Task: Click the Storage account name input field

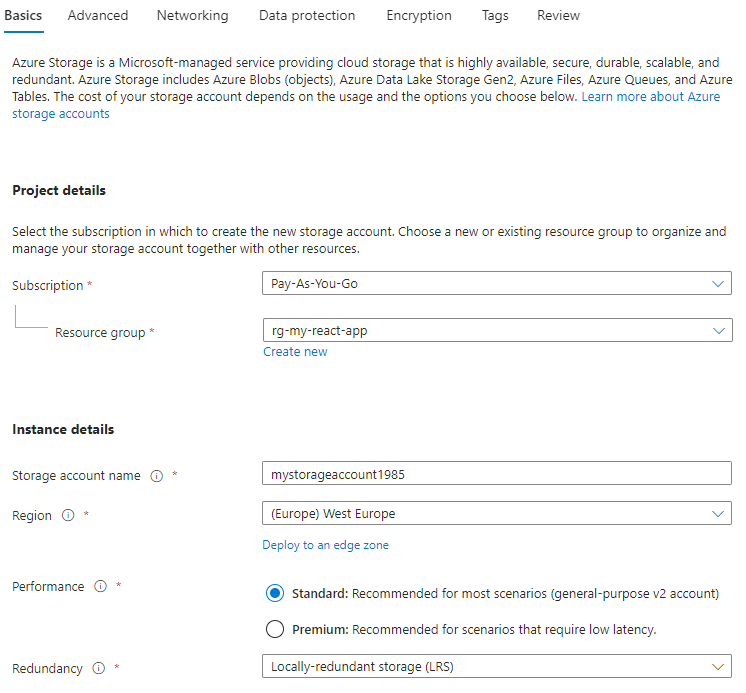Action: click(497, 473)
